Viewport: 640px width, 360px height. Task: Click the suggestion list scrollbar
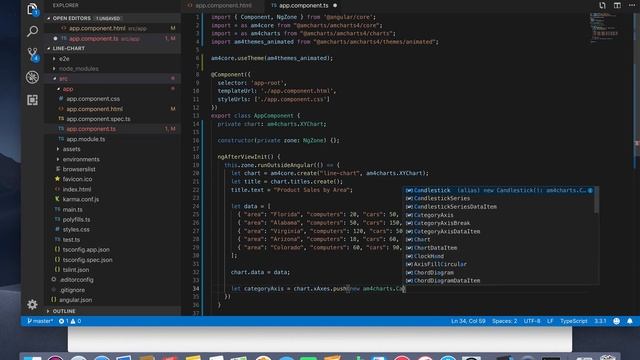pos(596,200)
